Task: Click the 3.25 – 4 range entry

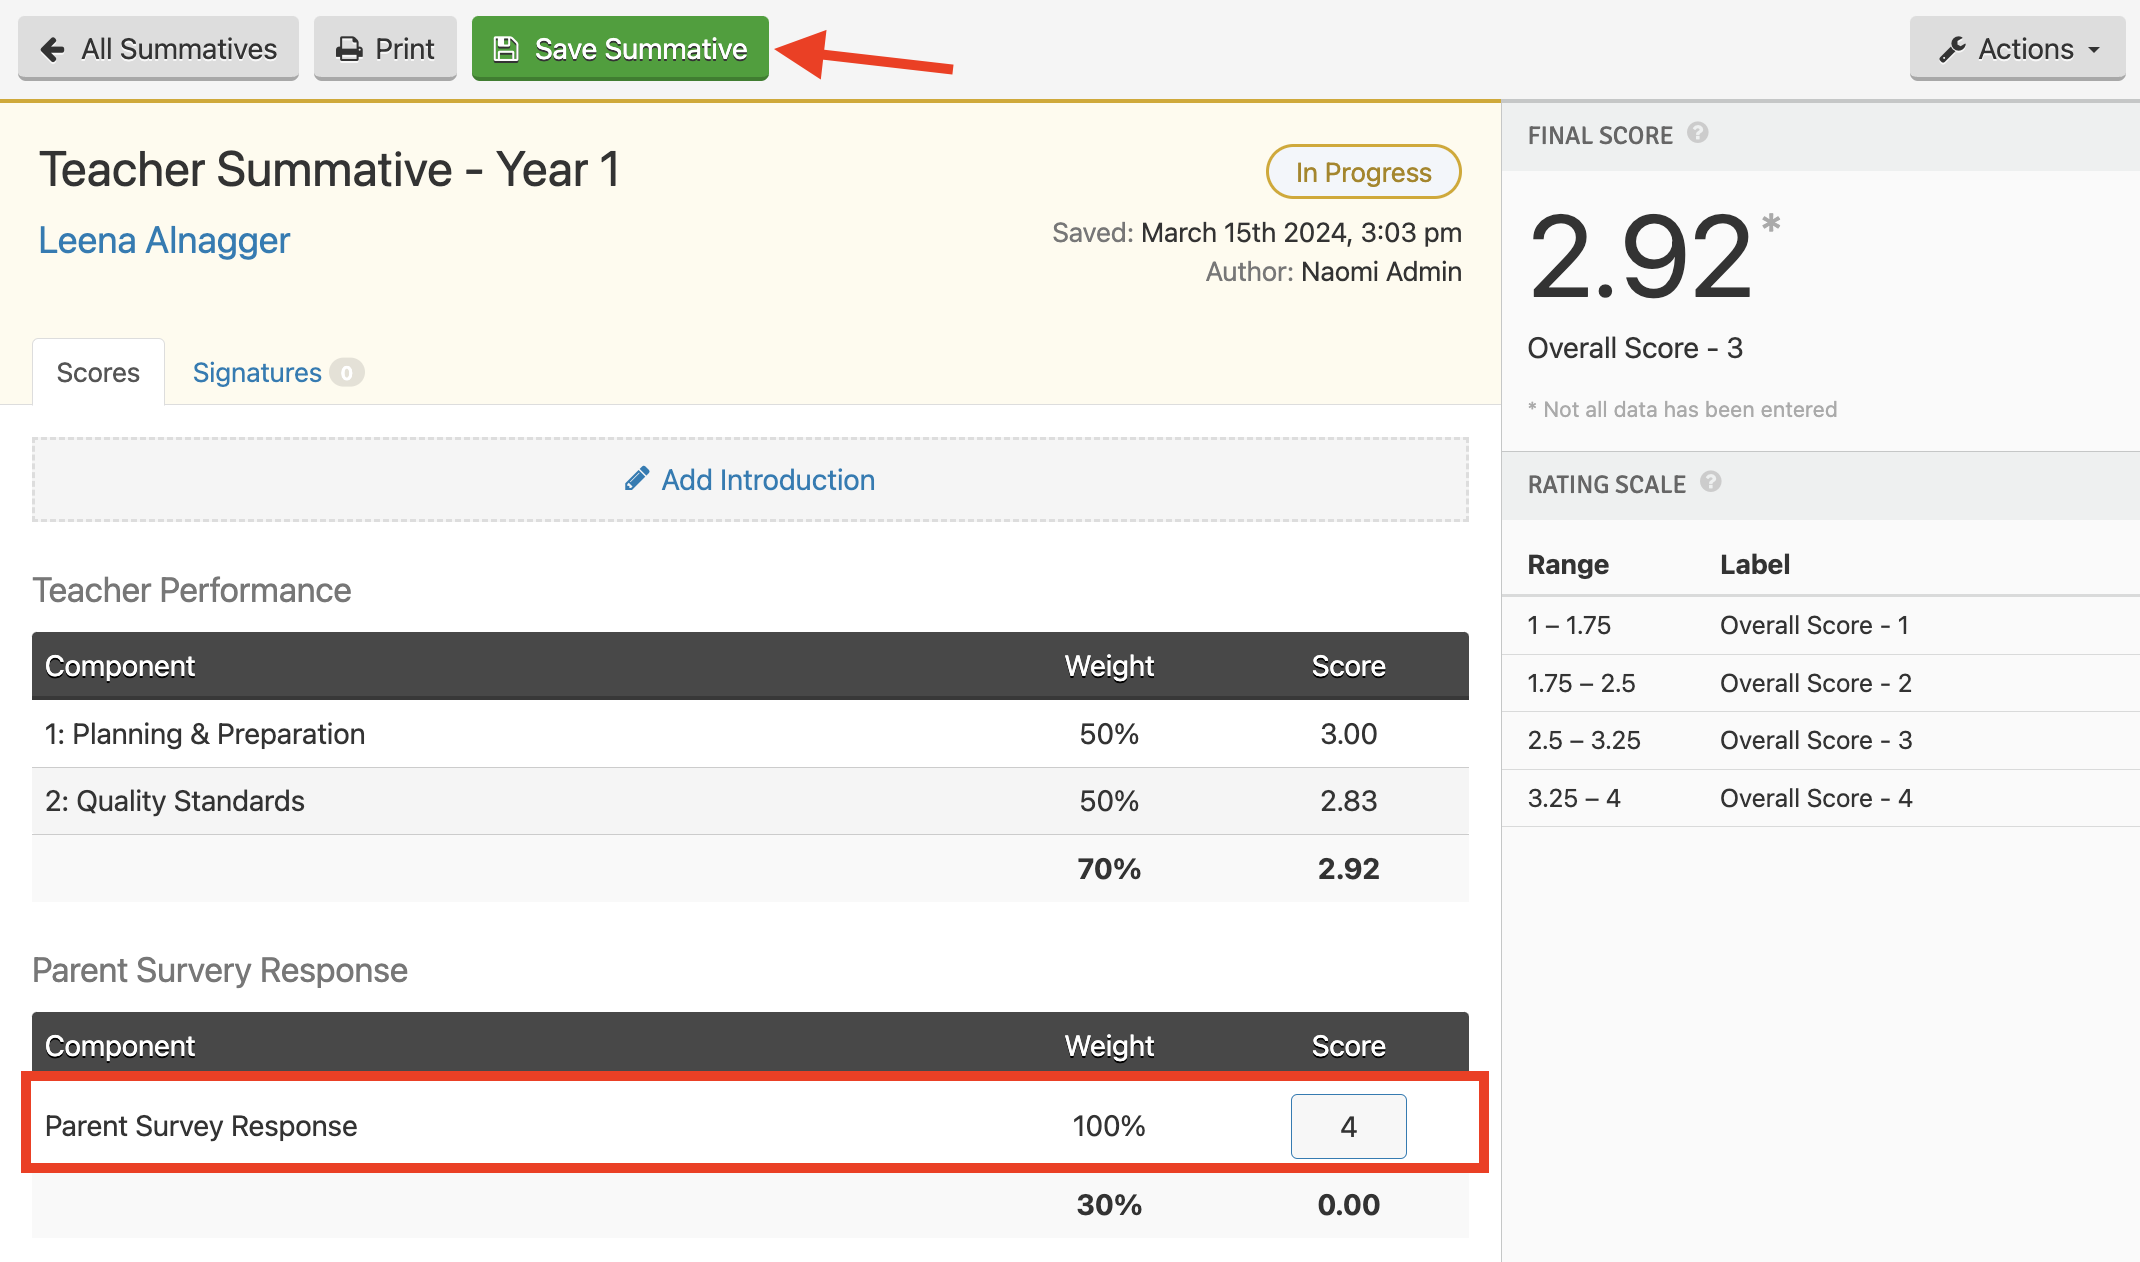Action: (1574, 798)
